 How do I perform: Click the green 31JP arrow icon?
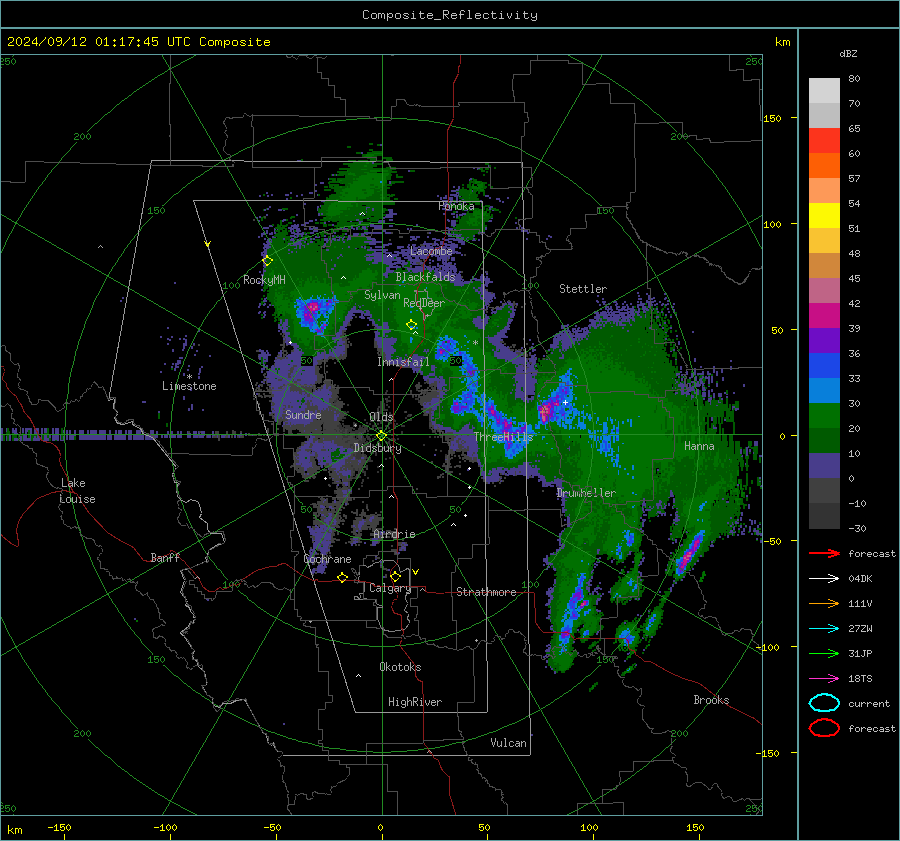pyautogui.click(x=824, y=653)
